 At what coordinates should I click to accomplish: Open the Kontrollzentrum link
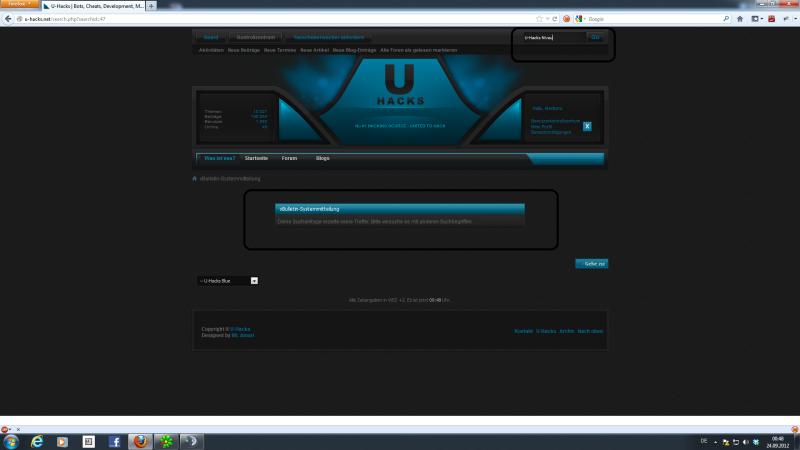pyautogui.click(x=256, y=37)
